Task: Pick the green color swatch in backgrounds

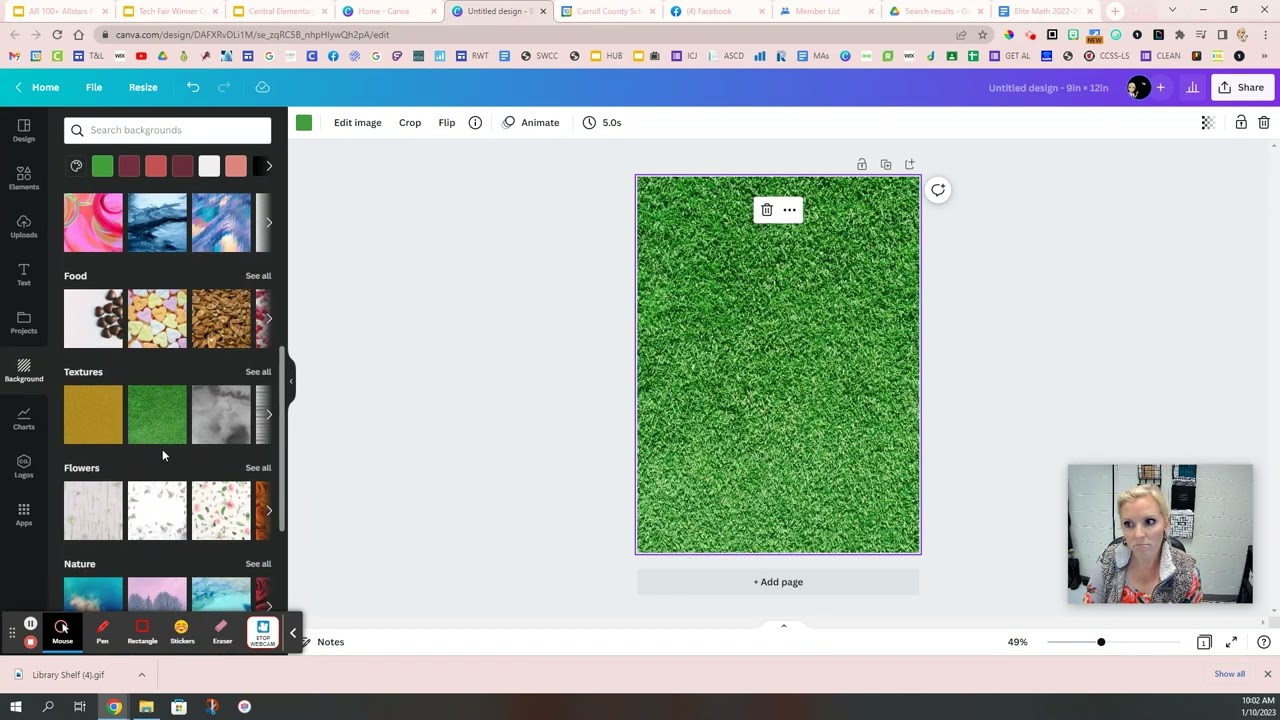Action: coord(102,166)
